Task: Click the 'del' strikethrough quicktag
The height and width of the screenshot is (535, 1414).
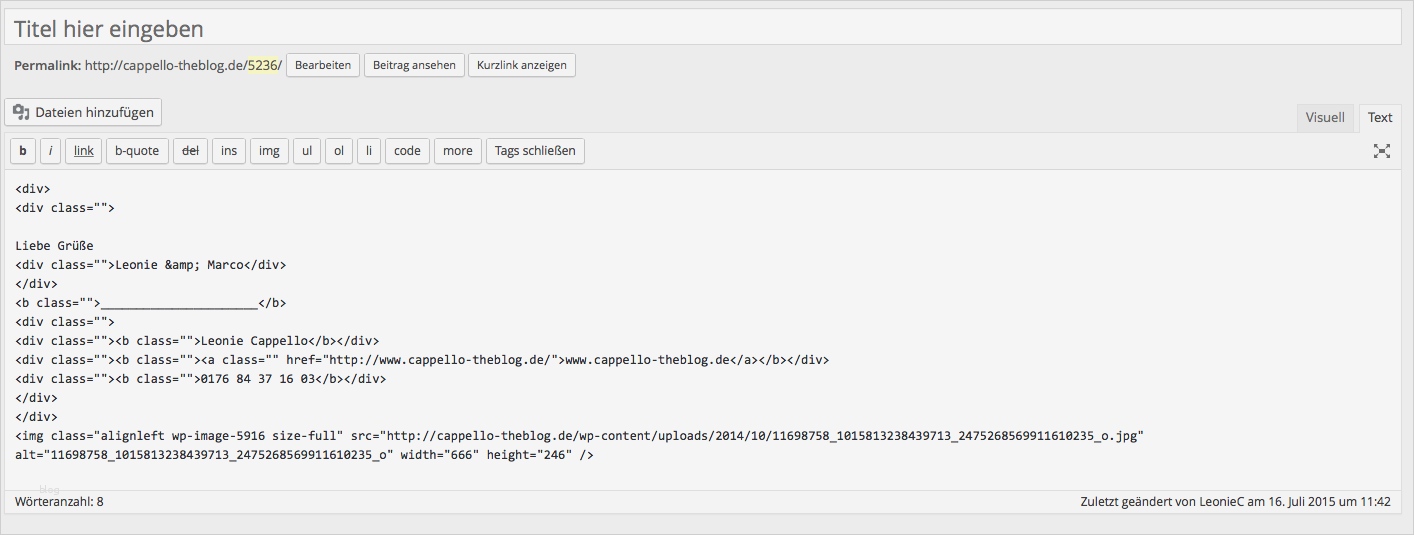Action: pos(190,151)
